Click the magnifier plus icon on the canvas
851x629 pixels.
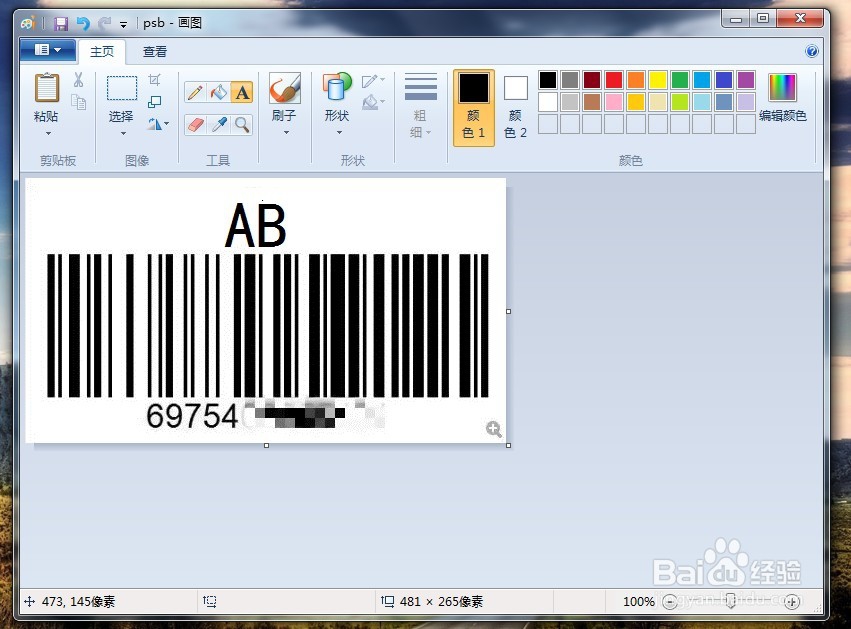[x=493, y=429]
